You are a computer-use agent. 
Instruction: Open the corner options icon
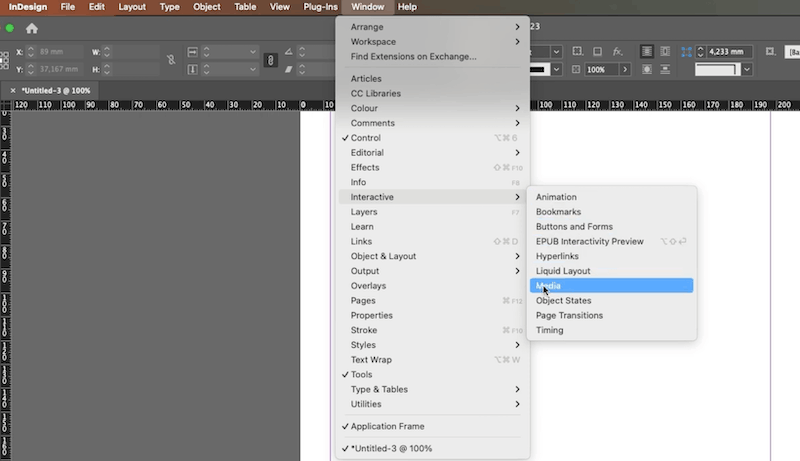577,52
